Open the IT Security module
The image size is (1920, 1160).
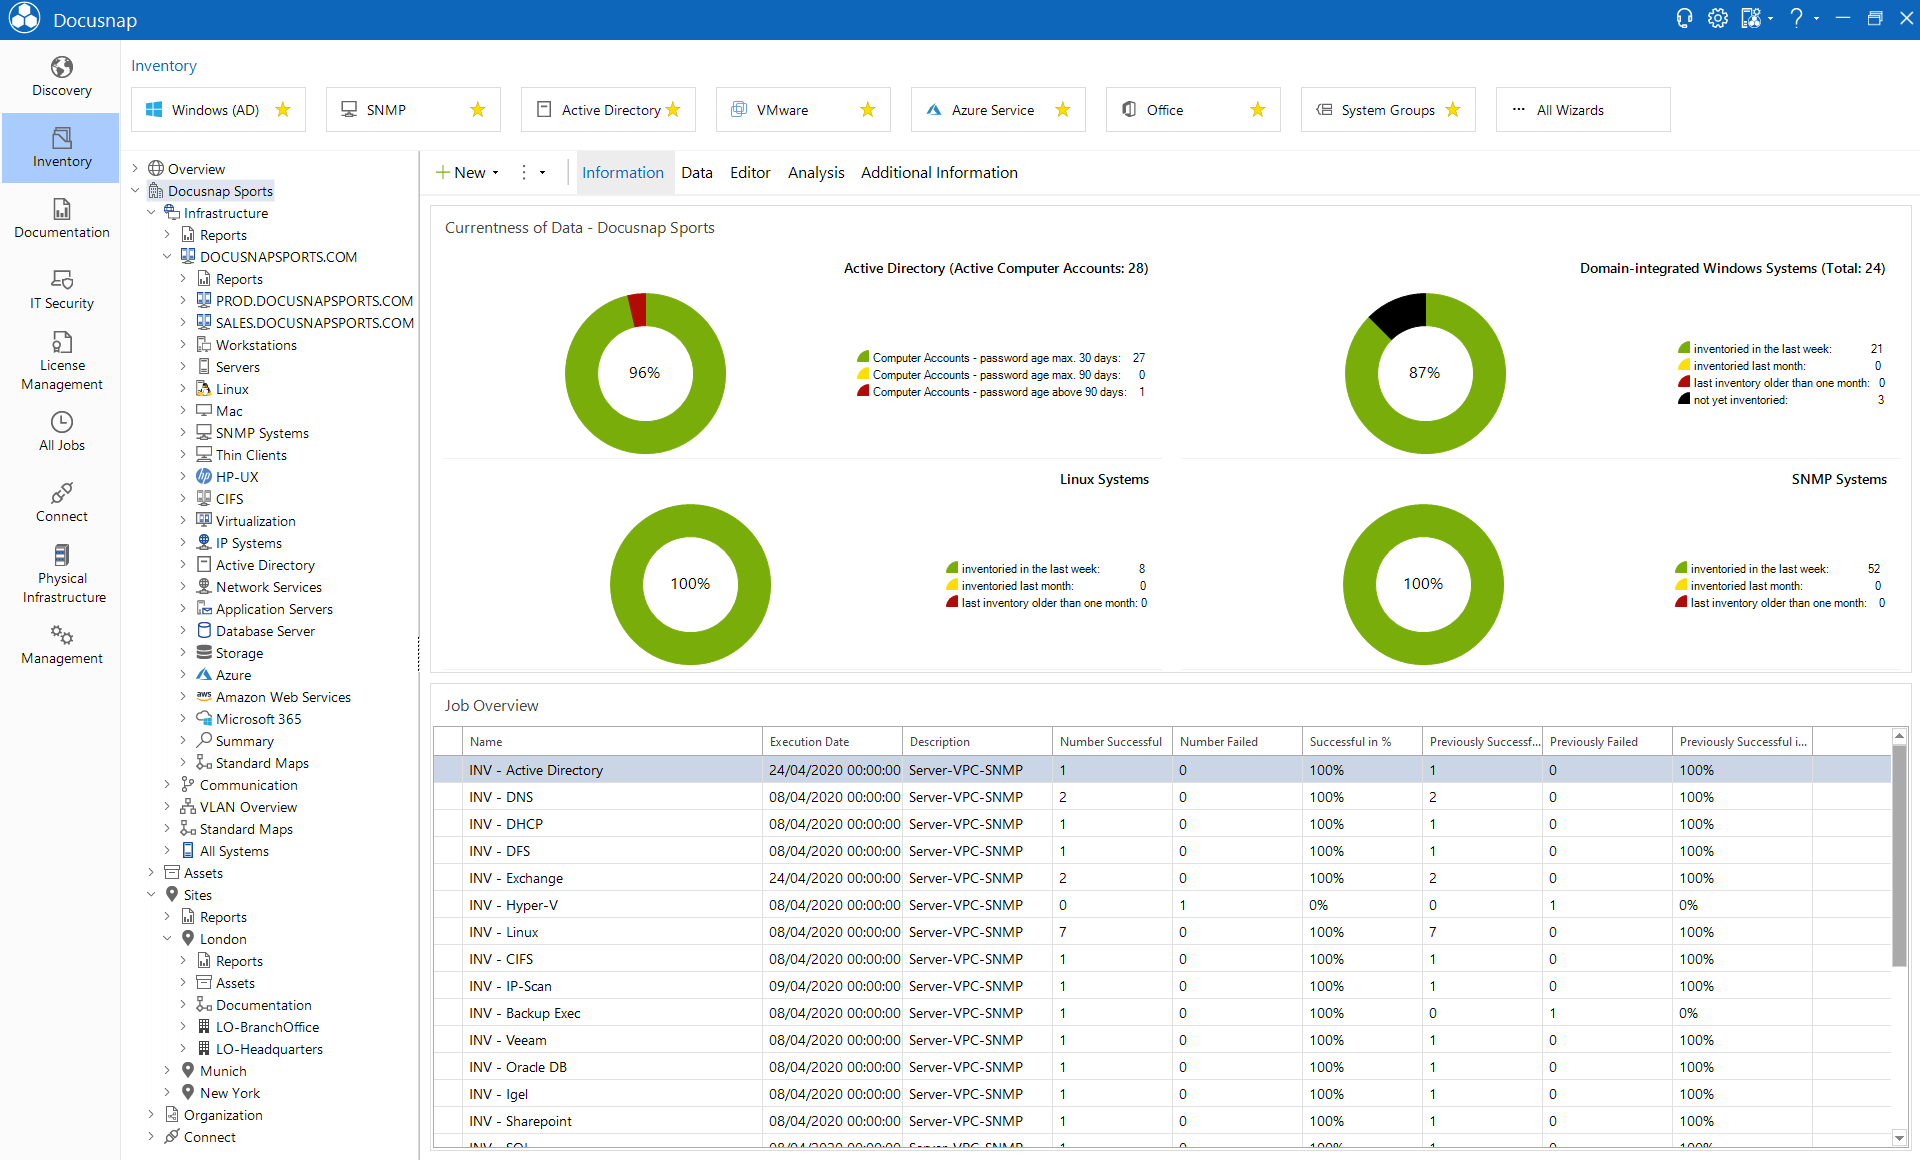pos(61,289)
